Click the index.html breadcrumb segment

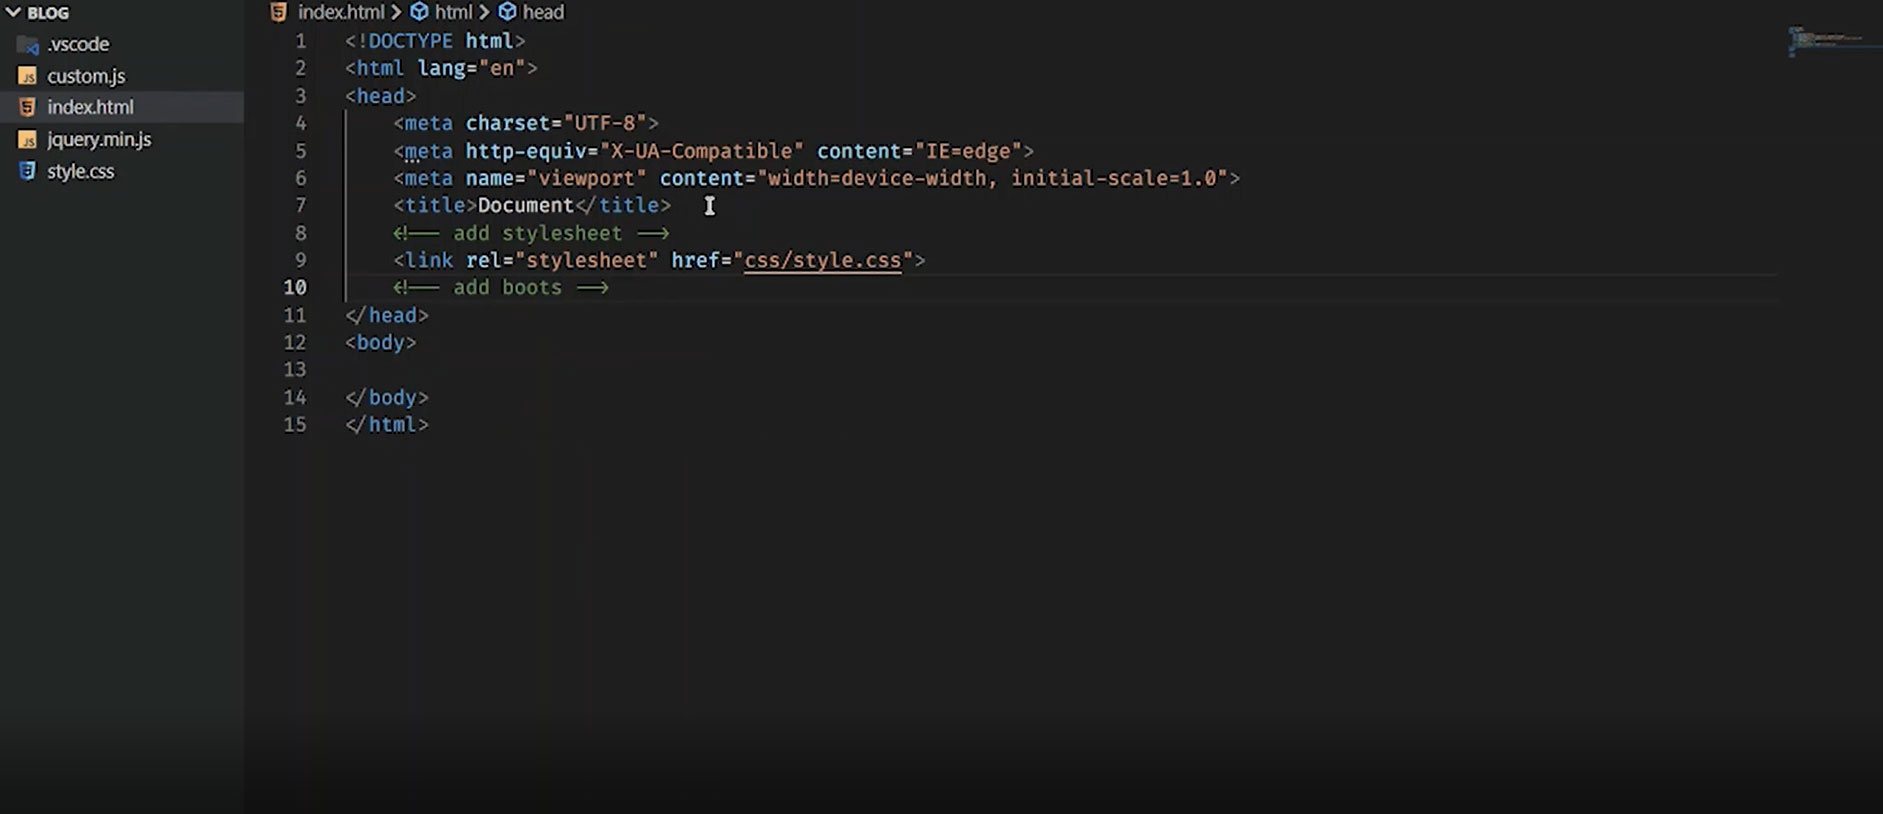pyautogui.click(x=341, y=12)
